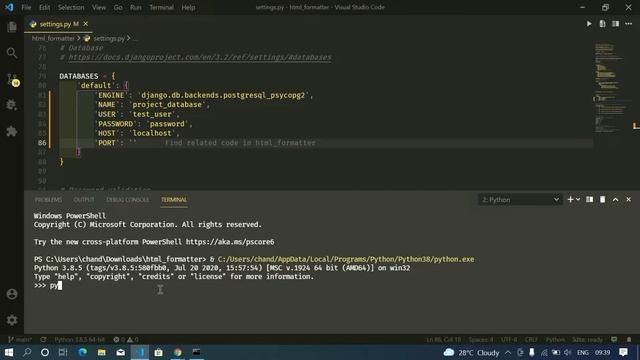The width and height of the screenshot is (640, 360).
Task: Kill the terminal with trash icon
Action: (x=602, y=200)
